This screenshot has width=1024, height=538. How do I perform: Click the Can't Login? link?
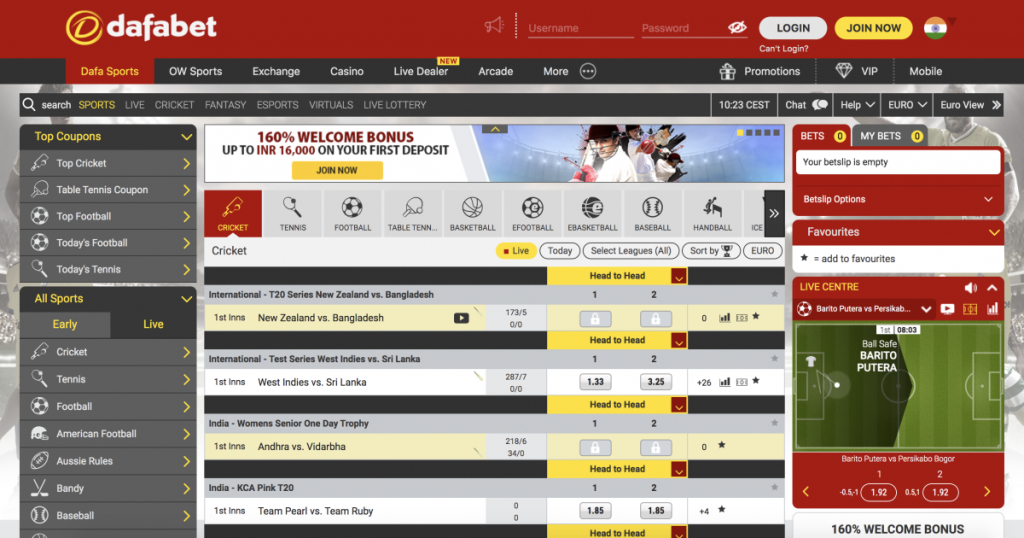(784, 49)
